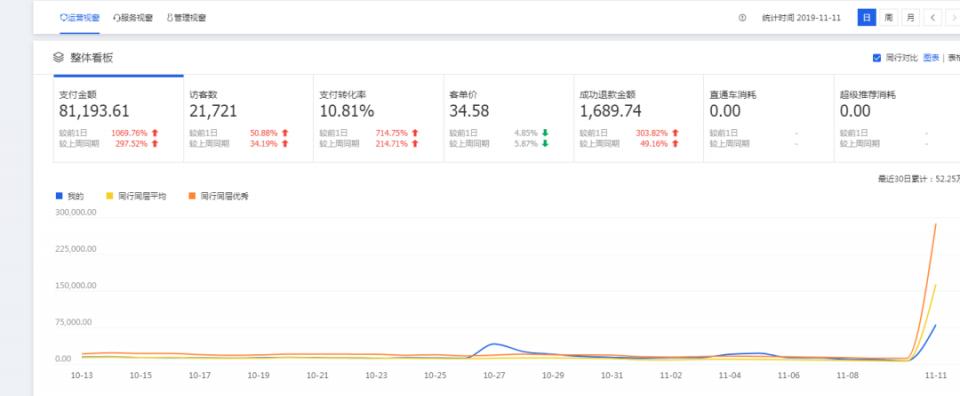Image resolution: width=960 pixels, height=396 pixels.
Task: Switch to the 管理视窗 tab
Action: coord(186,18)
